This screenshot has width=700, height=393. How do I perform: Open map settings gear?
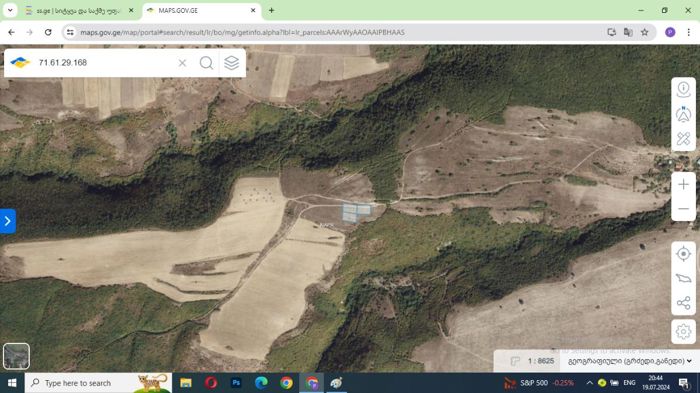tap(683, 332)
